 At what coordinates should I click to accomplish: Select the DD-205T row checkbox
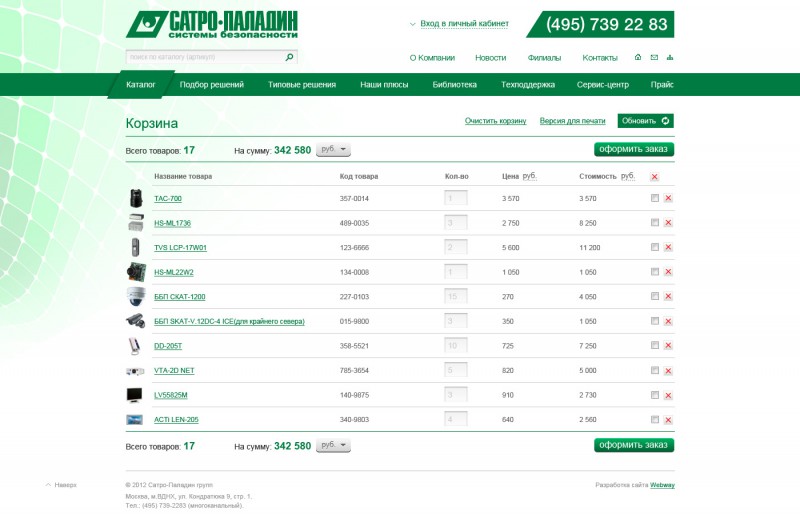click(655, 345)
